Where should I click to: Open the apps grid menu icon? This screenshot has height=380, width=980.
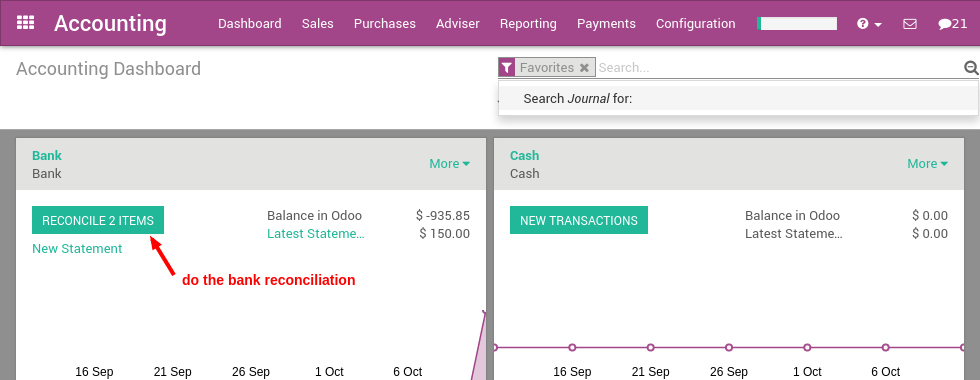(26, 23)
